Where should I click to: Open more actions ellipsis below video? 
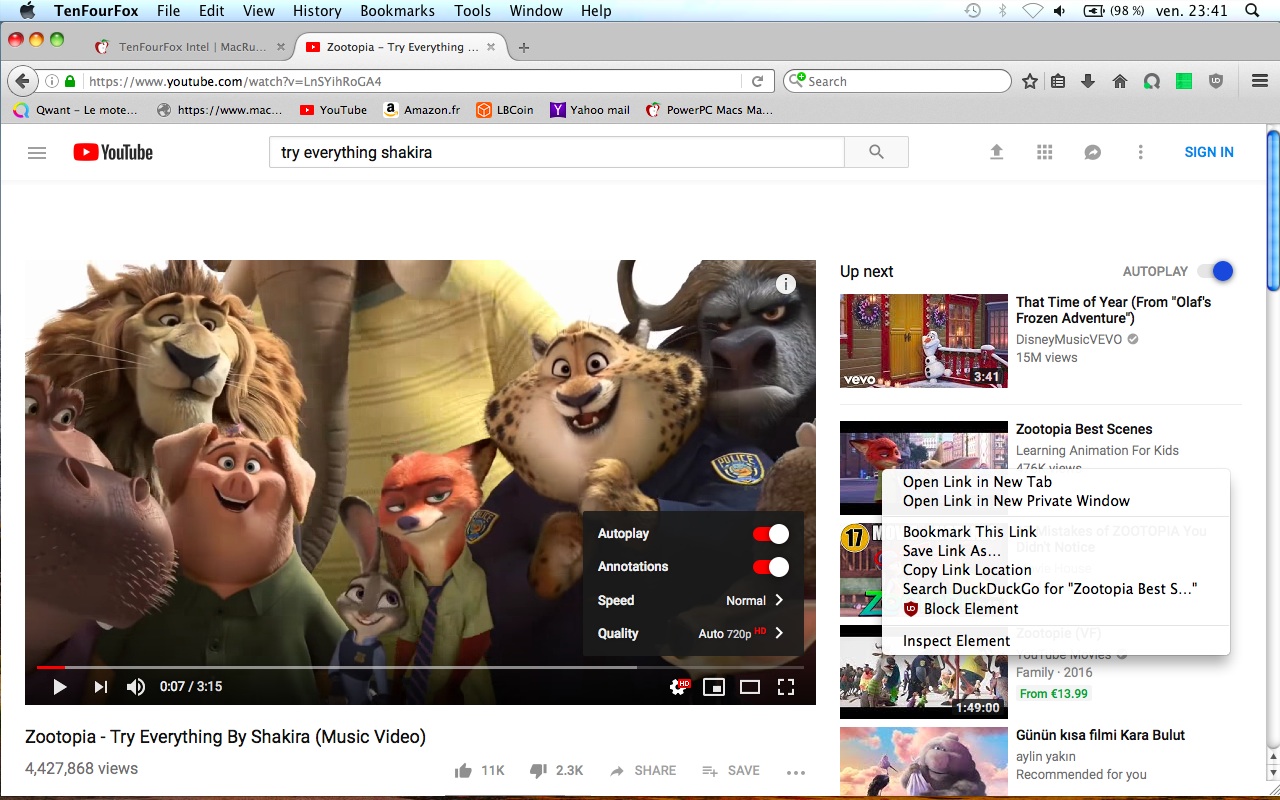(x=796, y=771)
